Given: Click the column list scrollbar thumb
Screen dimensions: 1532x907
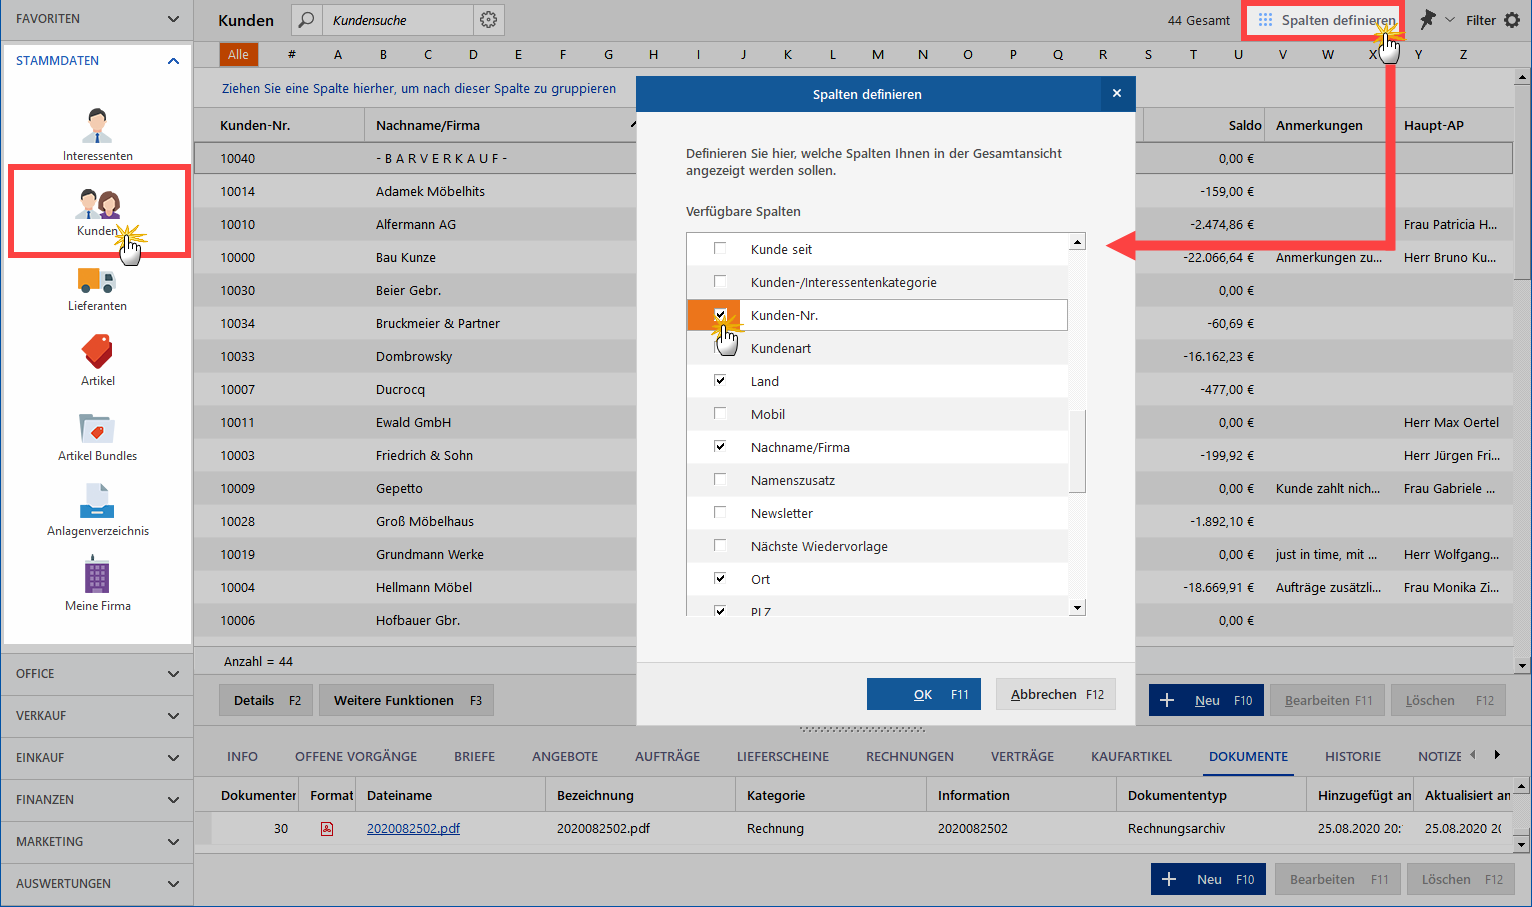Looking at the screenshot, I should point(1077,450).
